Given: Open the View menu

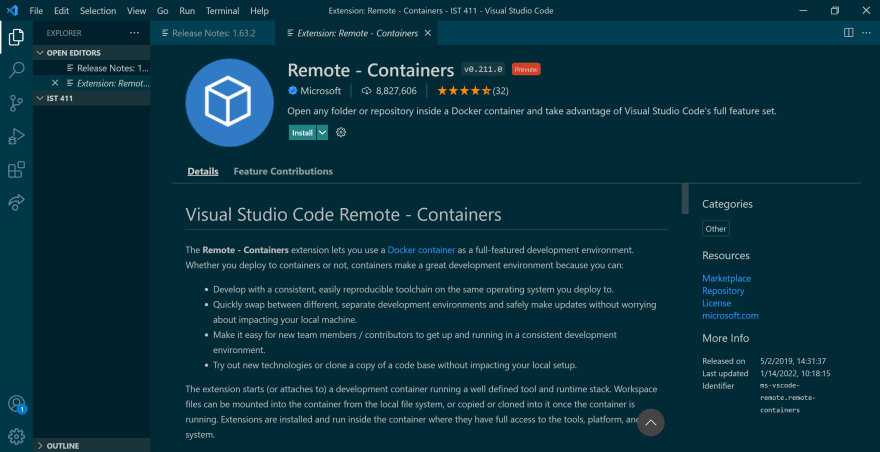Looking at the screenshot, I should pyautogui.click(x=136, y=11).
